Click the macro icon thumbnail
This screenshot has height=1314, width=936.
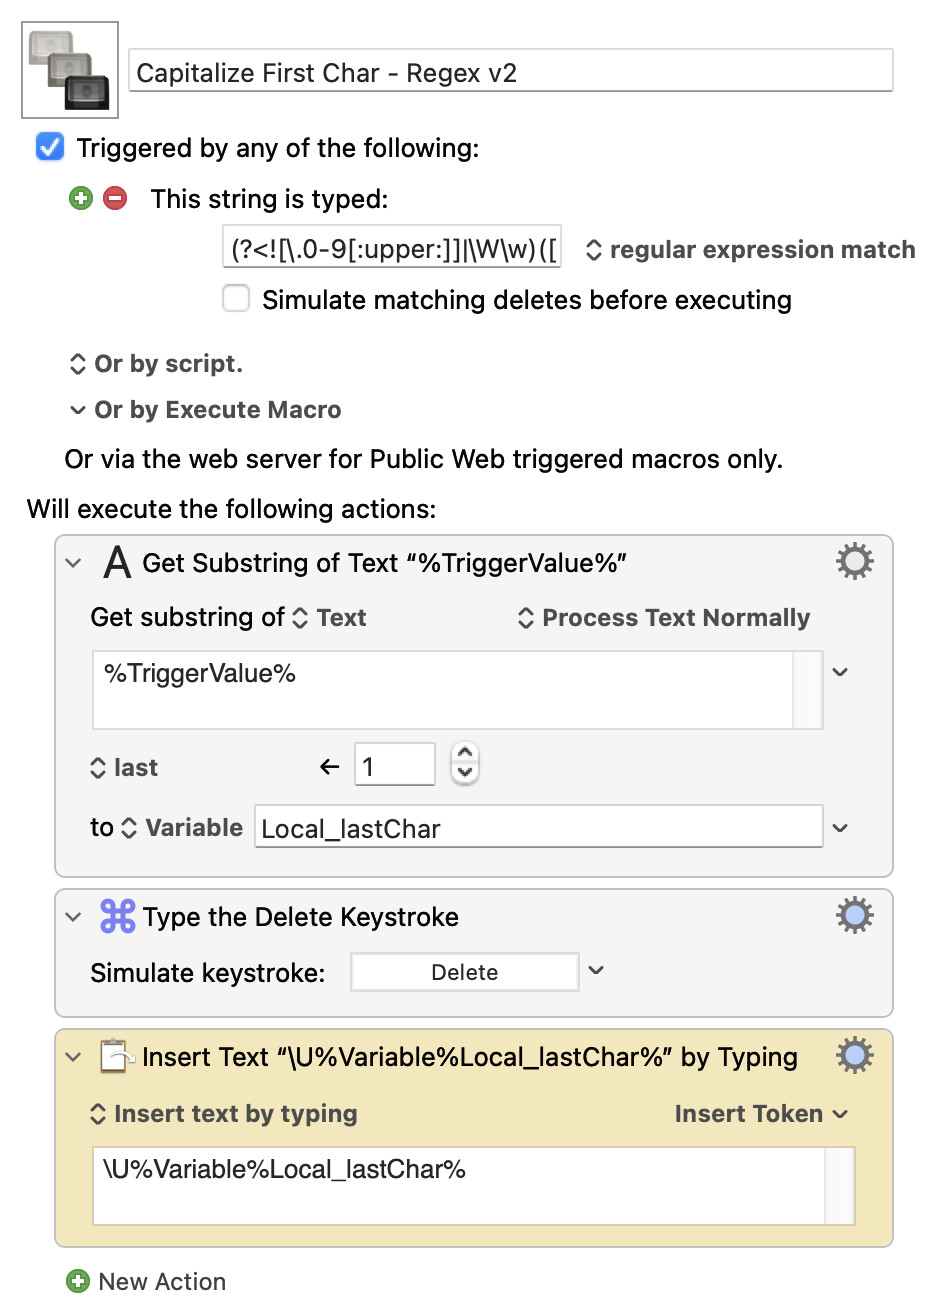click(x=70, y=70)
